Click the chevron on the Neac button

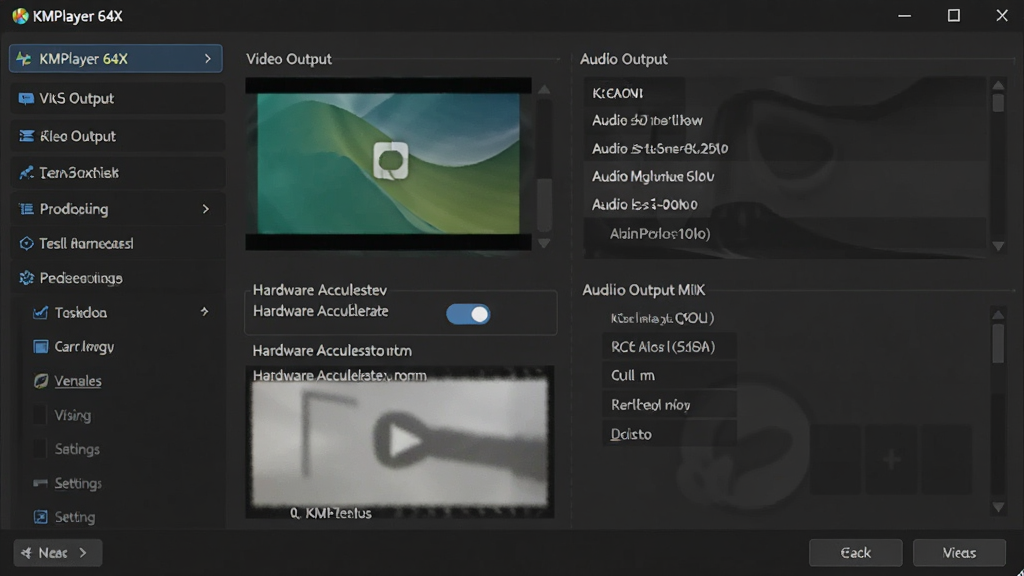(x=83, y=553)
